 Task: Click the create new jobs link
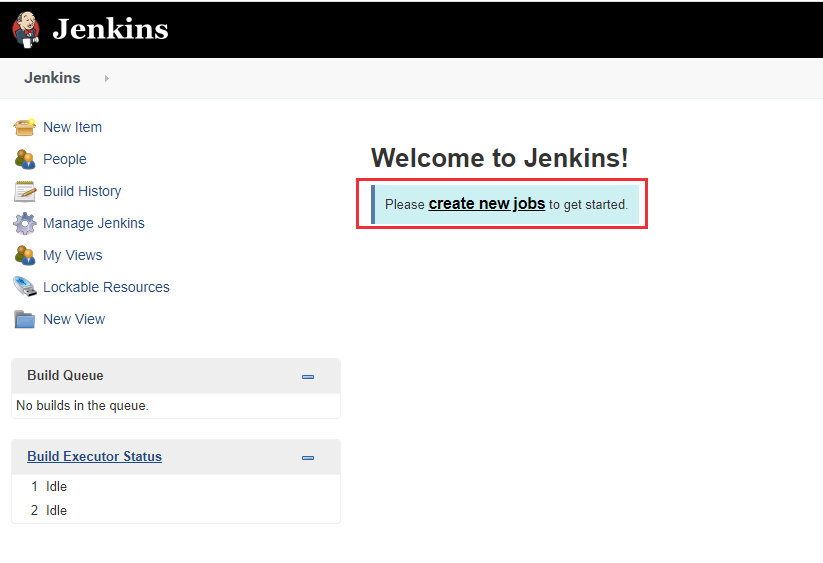[x=487, y=204]
